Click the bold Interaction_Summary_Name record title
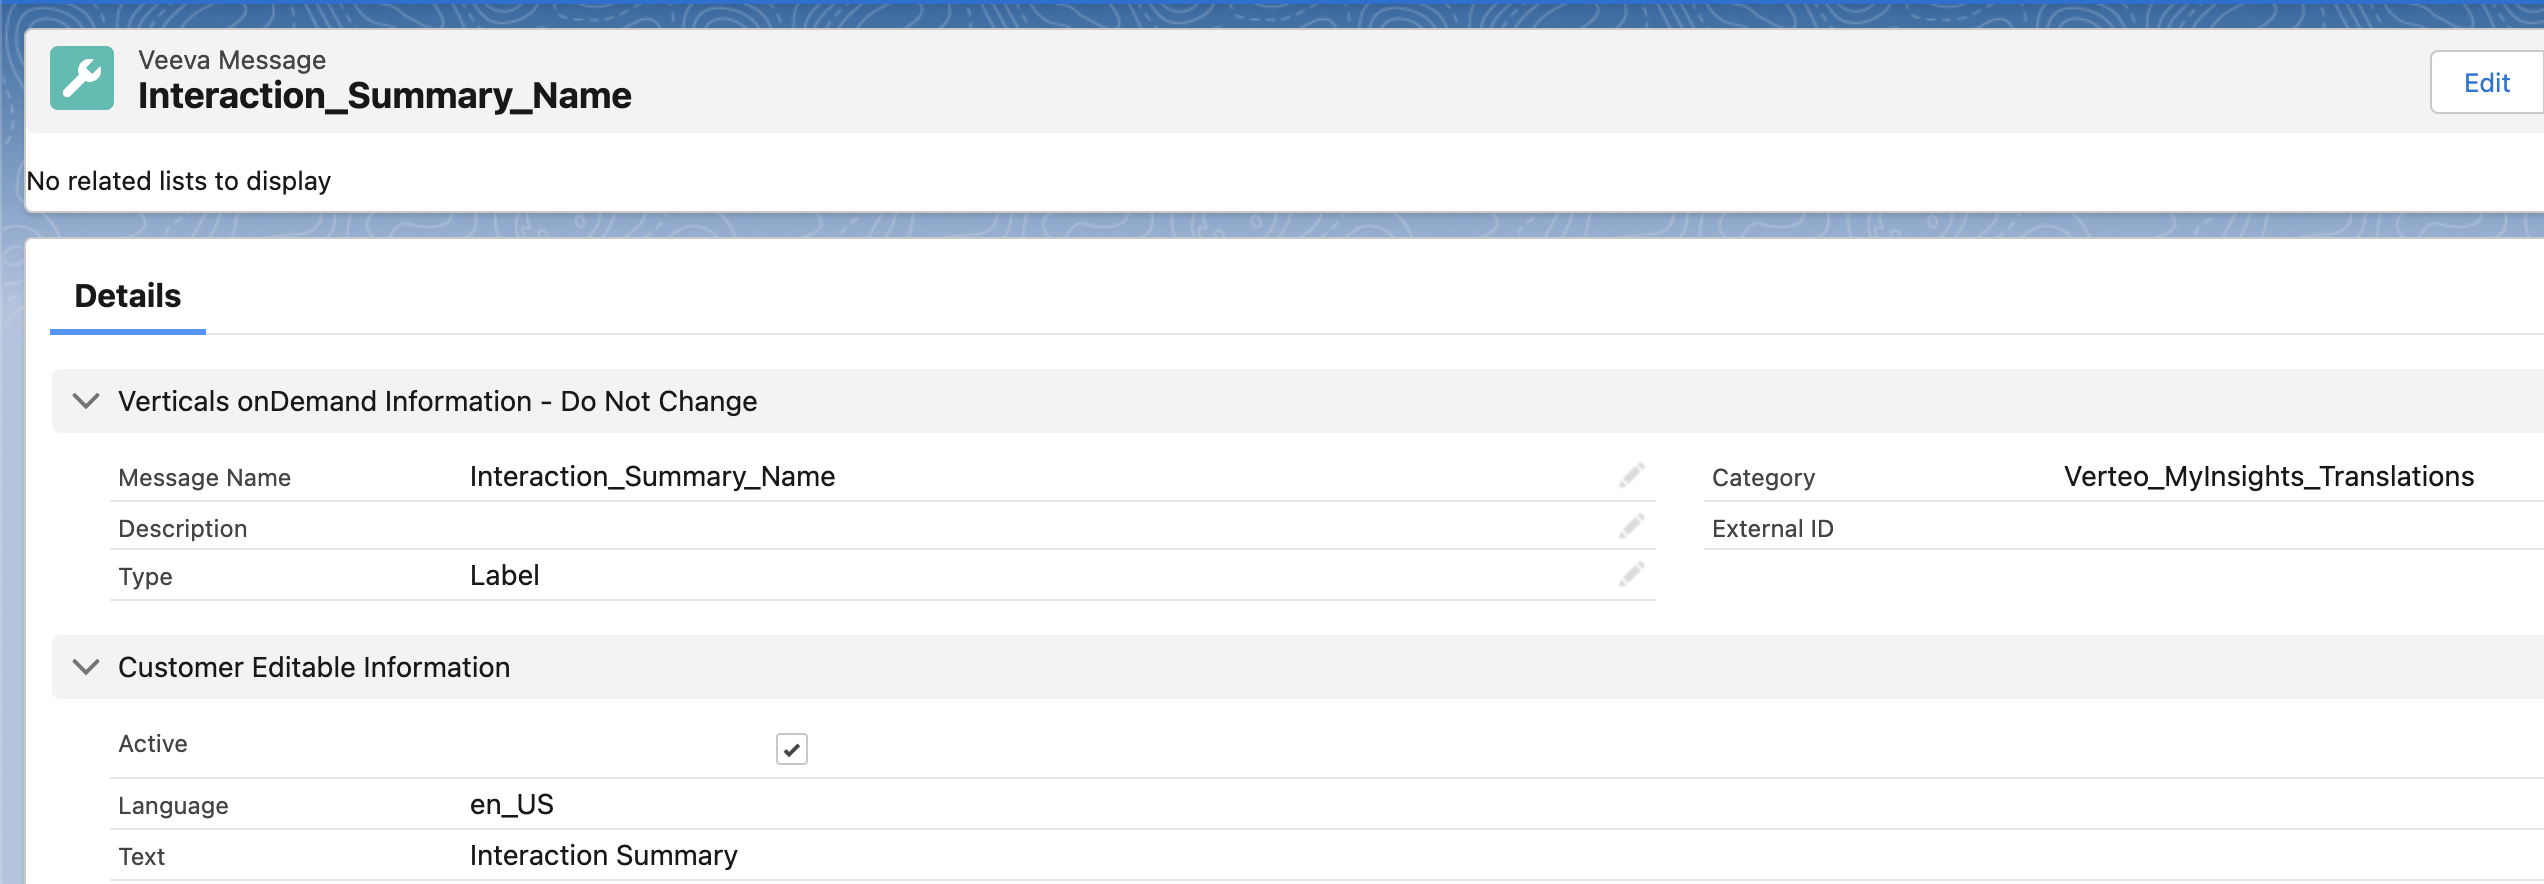Image resolution: width=2544 pixels, height=884 pixels. [x=384, y=96]
